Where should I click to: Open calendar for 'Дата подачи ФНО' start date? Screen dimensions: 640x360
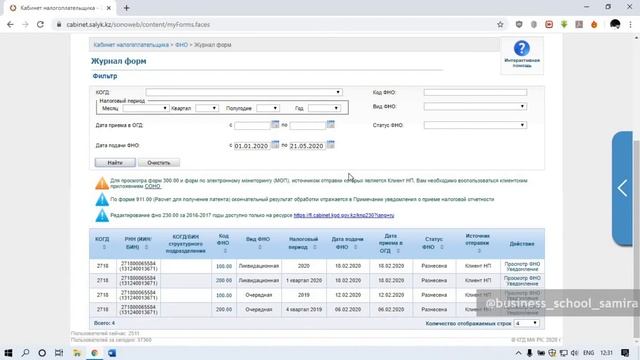click(275, 144)
